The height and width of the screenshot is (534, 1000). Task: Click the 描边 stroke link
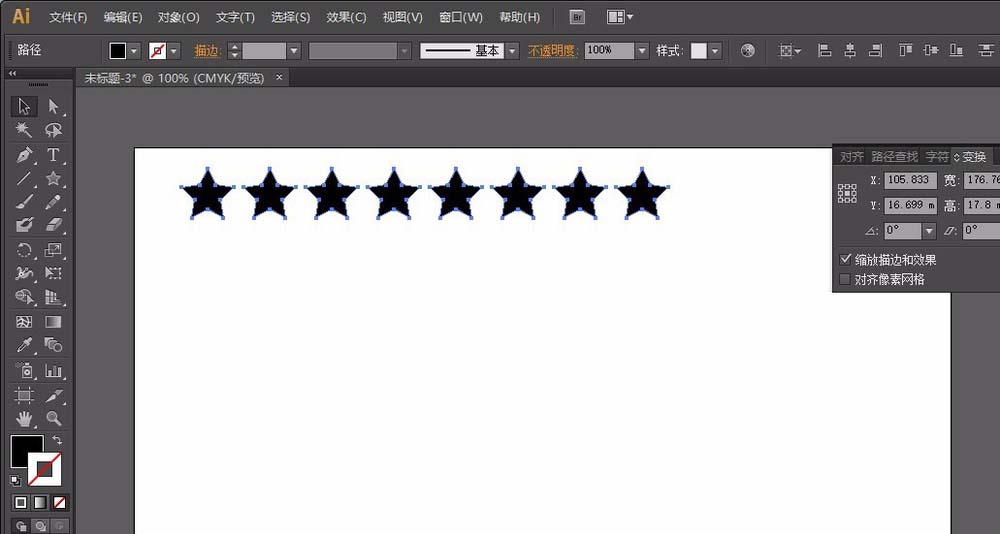pos(207,51)
